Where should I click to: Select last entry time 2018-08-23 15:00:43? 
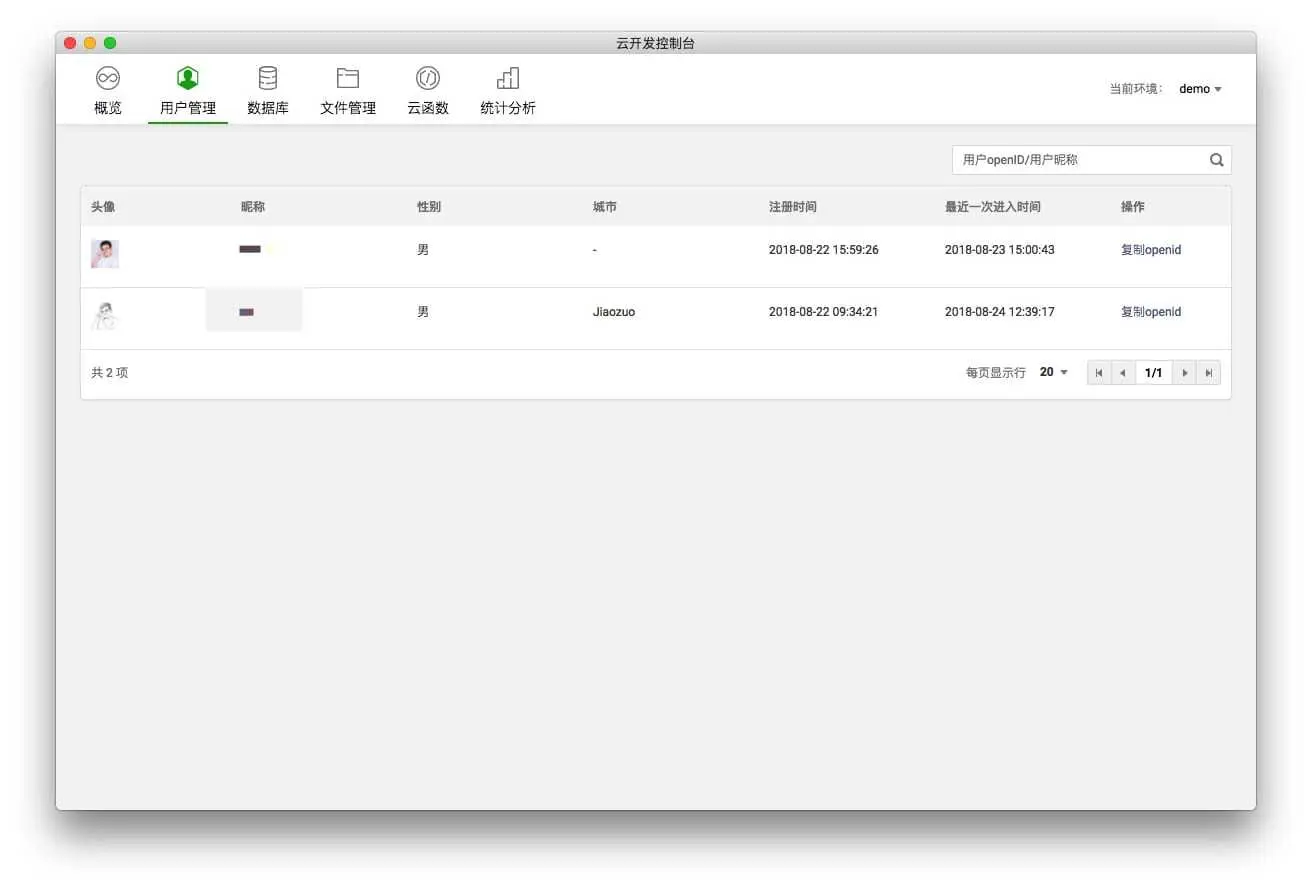point(1000,250)
